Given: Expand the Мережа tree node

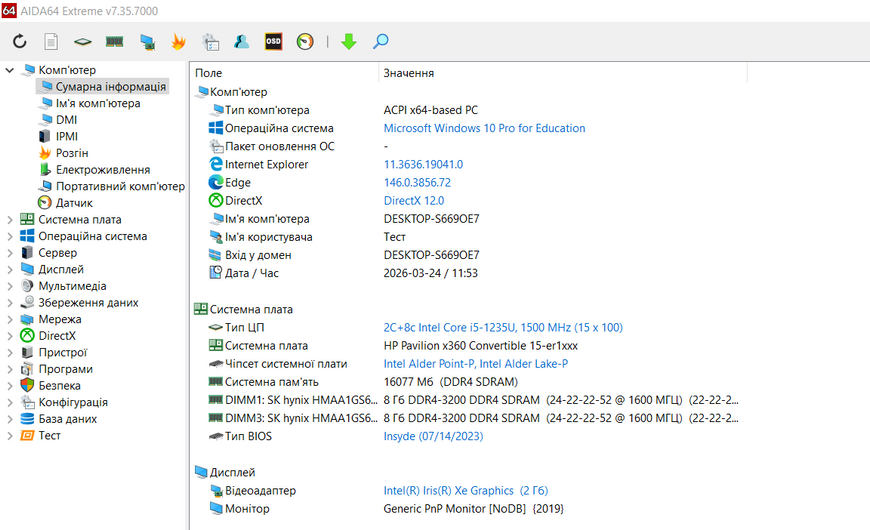Looking at the screenshot, I should tap(9, 320).
